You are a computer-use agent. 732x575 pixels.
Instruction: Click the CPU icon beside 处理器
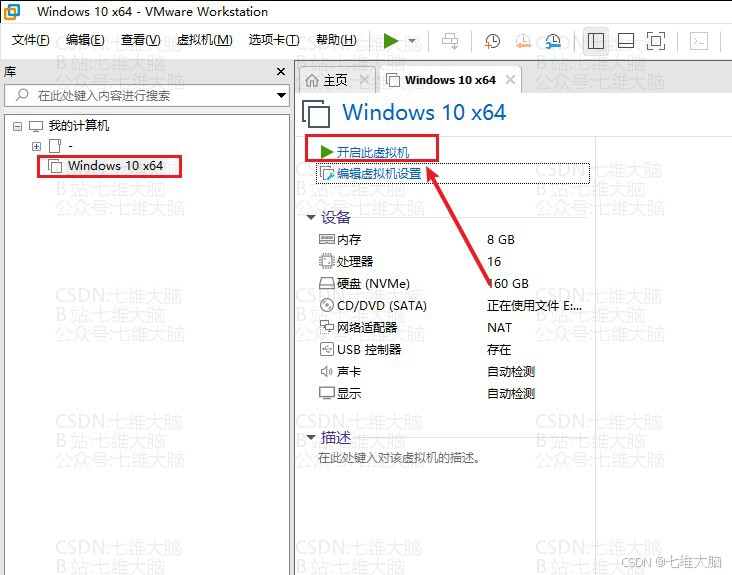[x=326, y=261]
